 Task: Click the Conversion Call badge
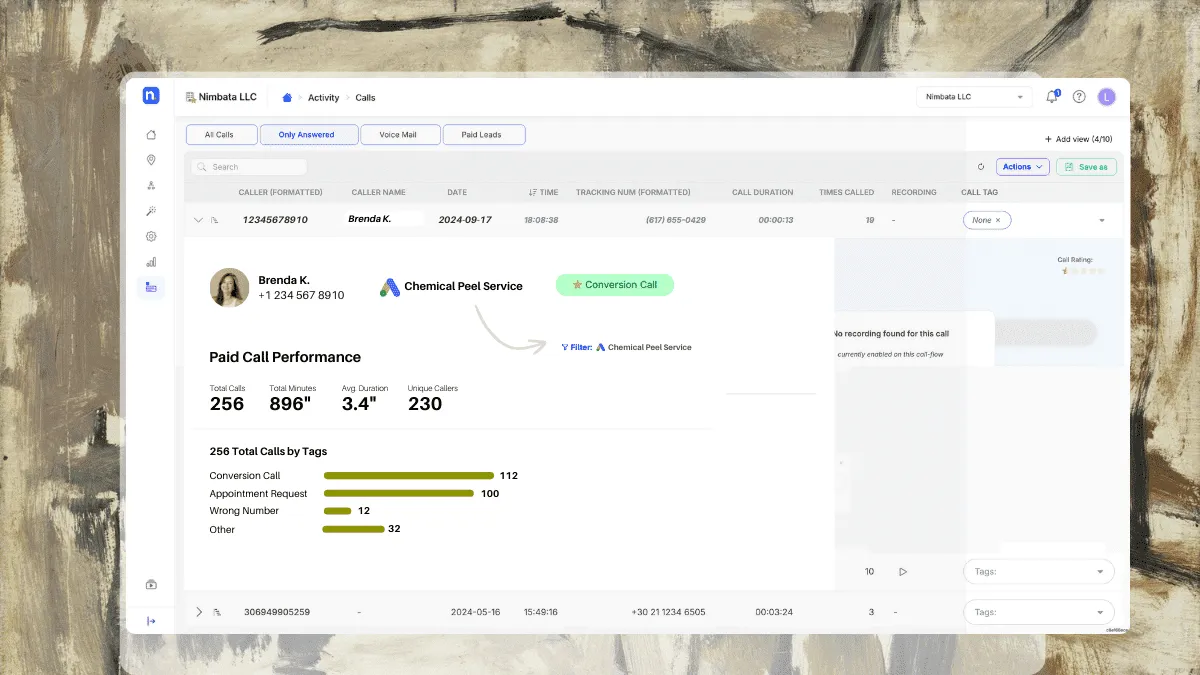615,285
